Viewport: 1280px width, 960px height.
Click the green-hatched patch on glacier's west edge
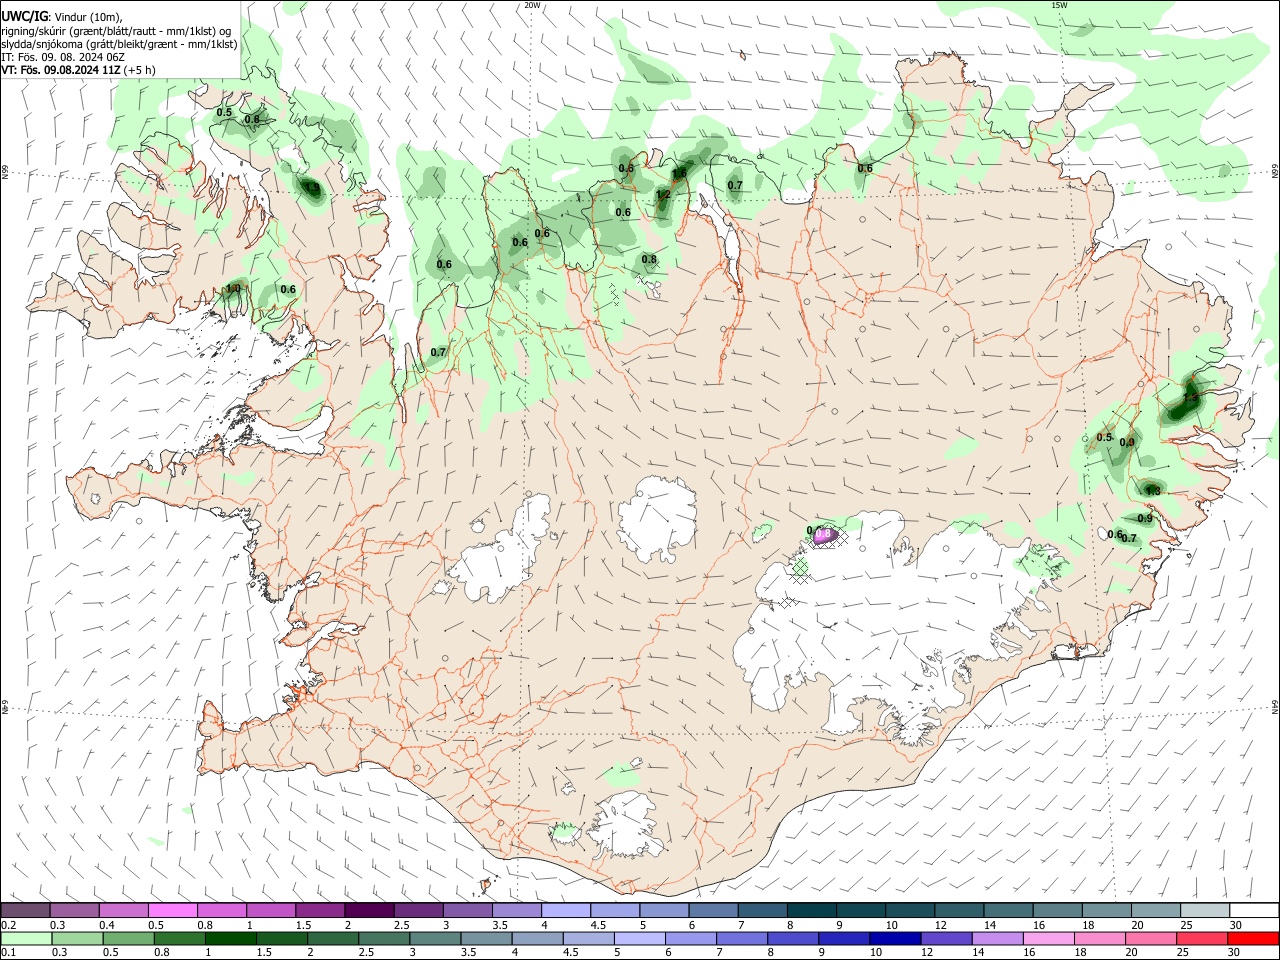(799, 569)
